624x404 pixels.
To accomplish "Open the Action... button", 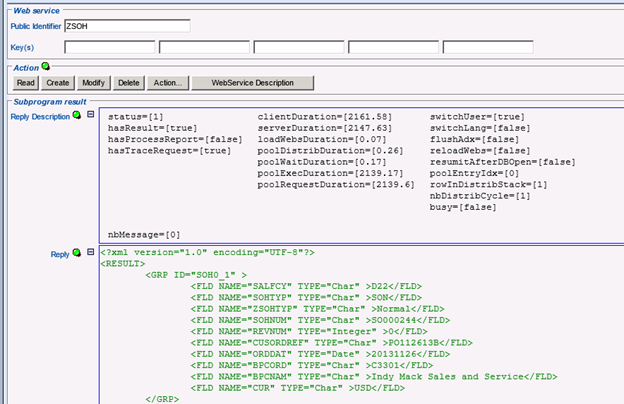I will point(167,82).
